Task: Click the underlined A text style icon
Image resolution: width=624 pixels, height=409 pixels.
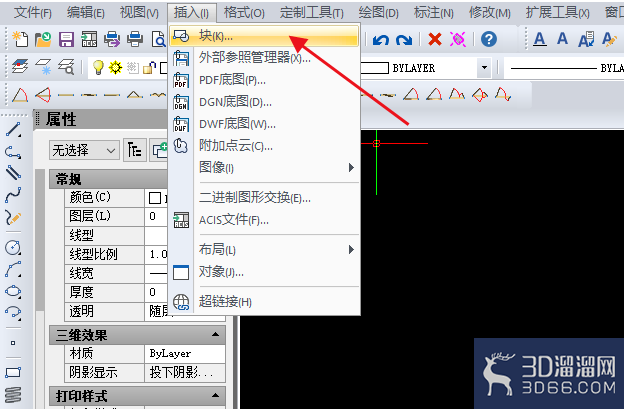Action: click(x=539, y=39)
